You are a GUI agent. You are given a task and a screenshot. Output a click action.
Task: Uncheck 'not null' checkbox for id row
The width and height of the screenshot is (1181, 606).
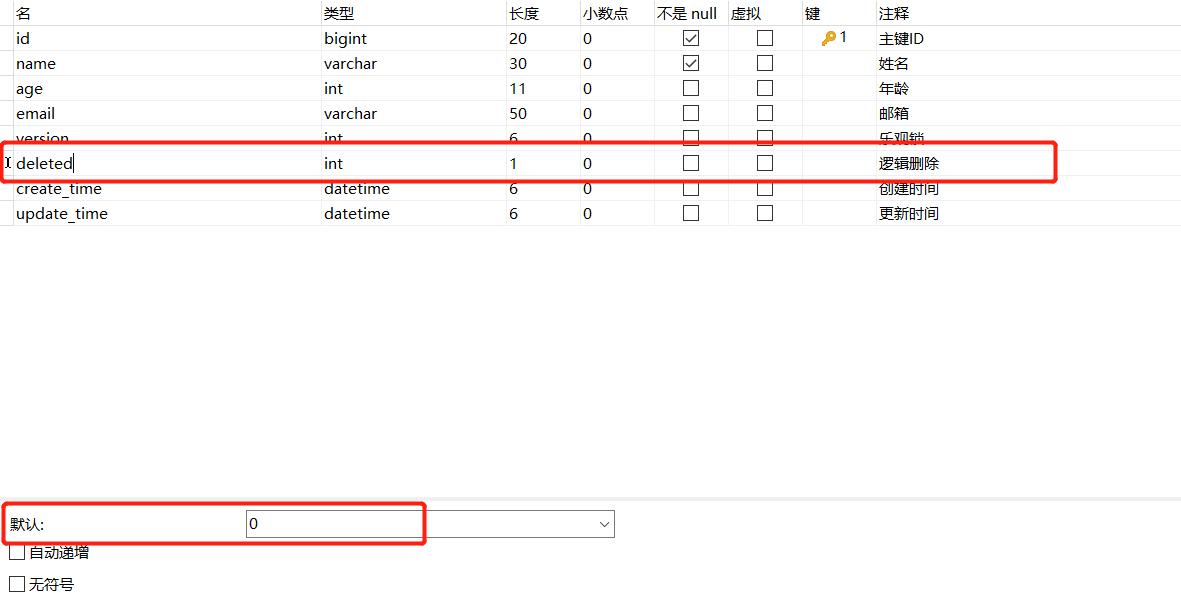coord(691,38)
